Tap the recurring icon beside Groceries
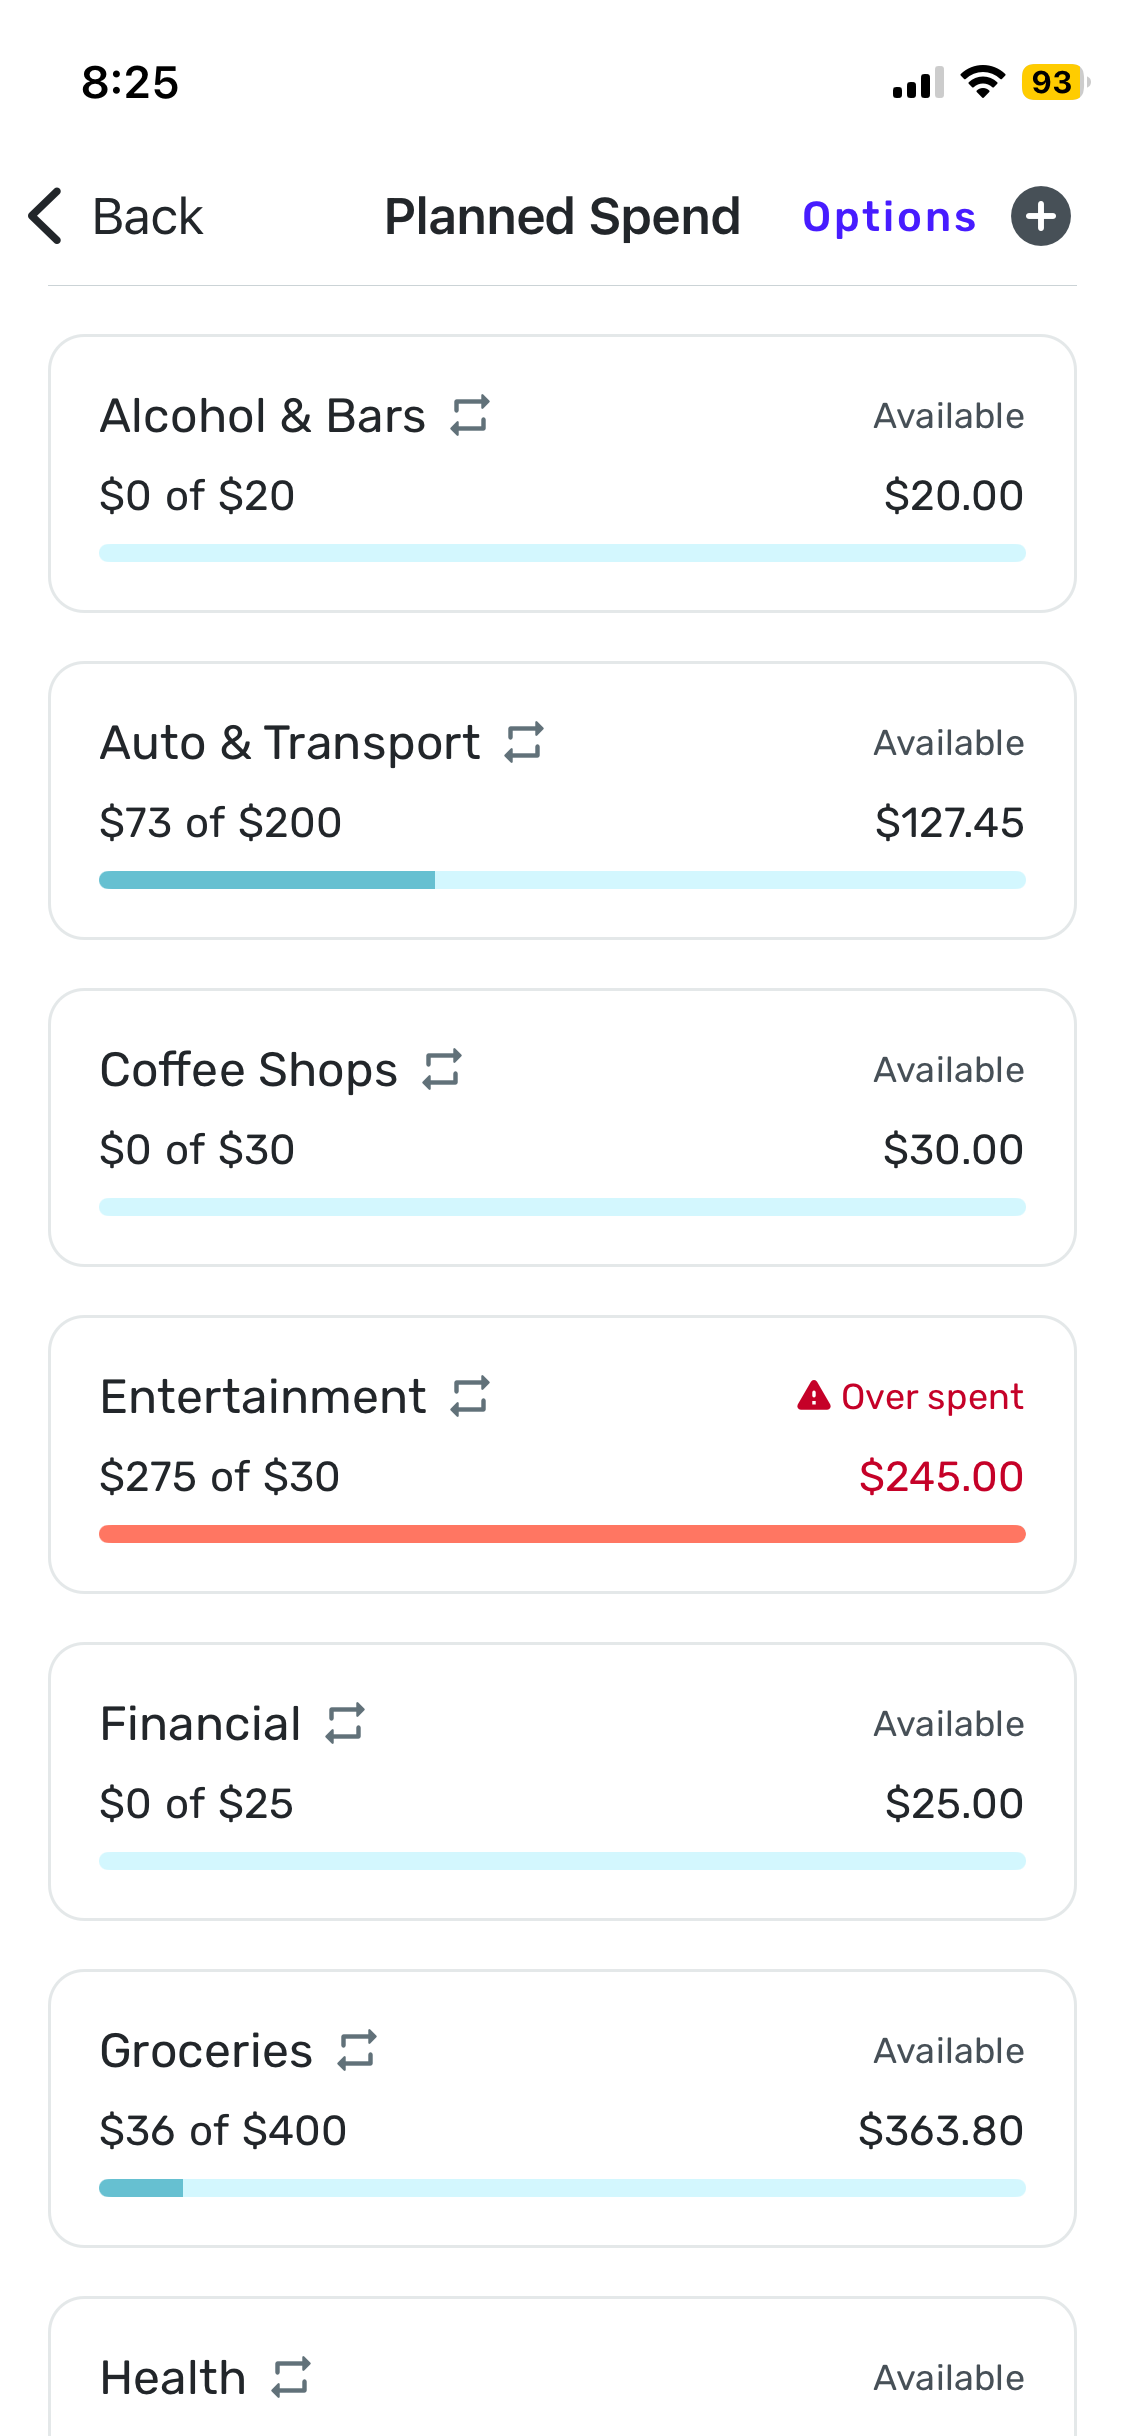1125x2436 pixels. pos(357,2050)
